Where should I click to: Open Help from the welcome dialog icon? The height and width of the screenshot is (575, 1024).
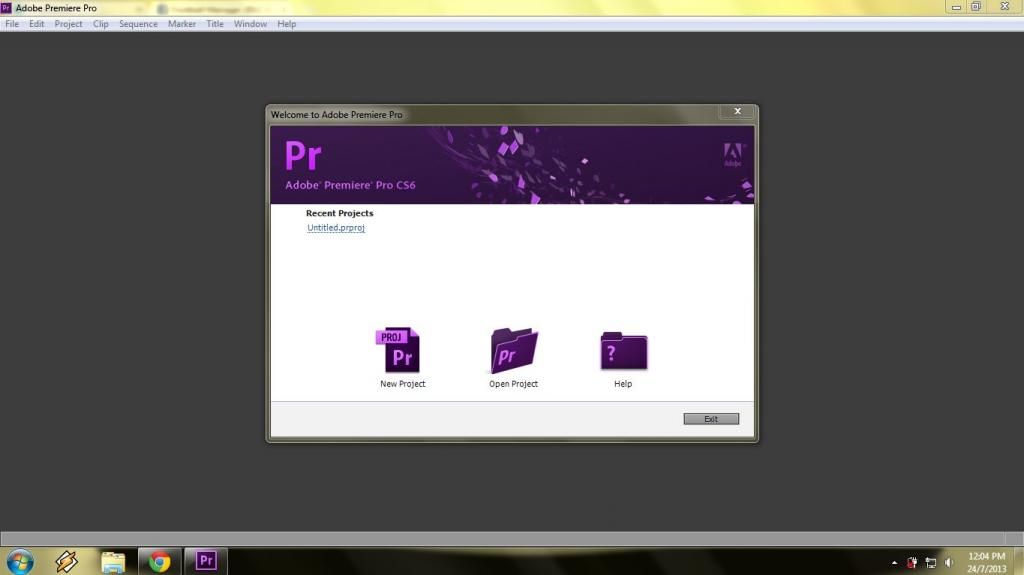623,351
